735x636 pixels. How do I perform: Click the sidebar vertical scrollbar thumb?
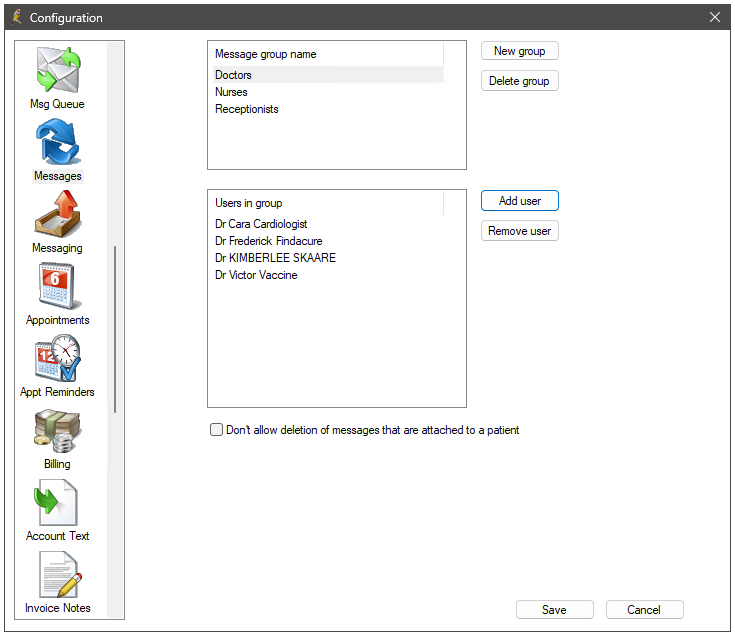coord(115,329)
